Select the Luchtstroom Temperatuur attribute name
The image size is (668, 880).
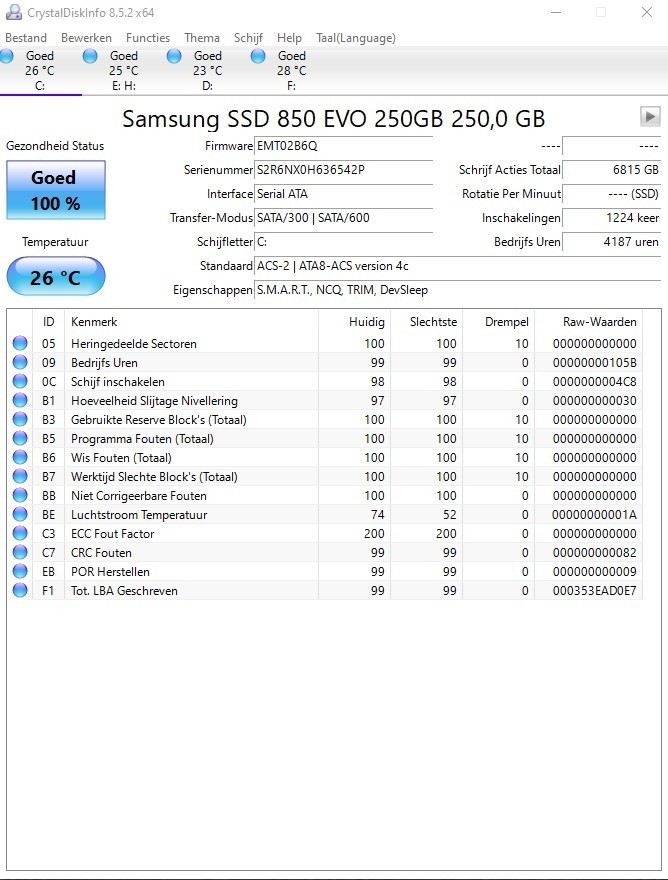tap(139, 515)
